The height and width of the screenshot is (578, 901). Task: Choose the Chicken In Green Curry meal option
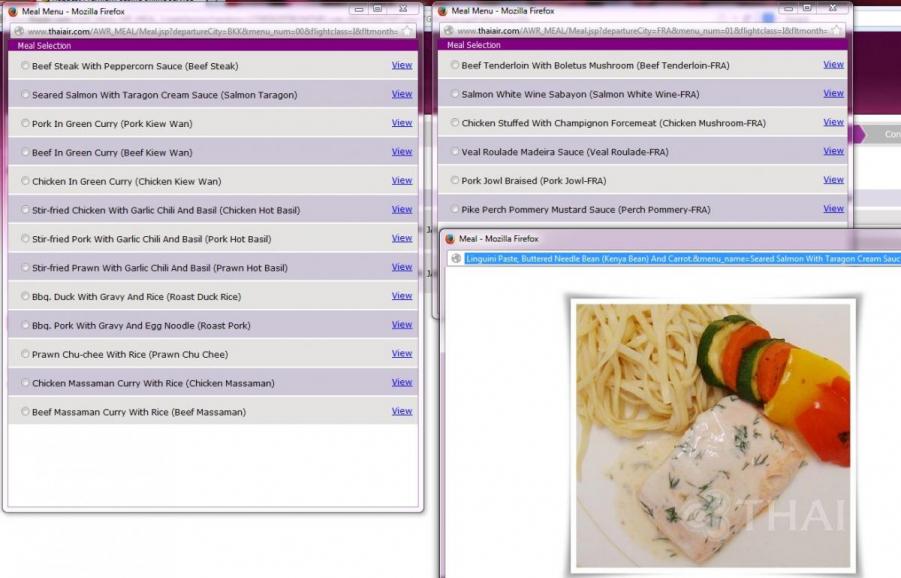click(x=25, y=182)
